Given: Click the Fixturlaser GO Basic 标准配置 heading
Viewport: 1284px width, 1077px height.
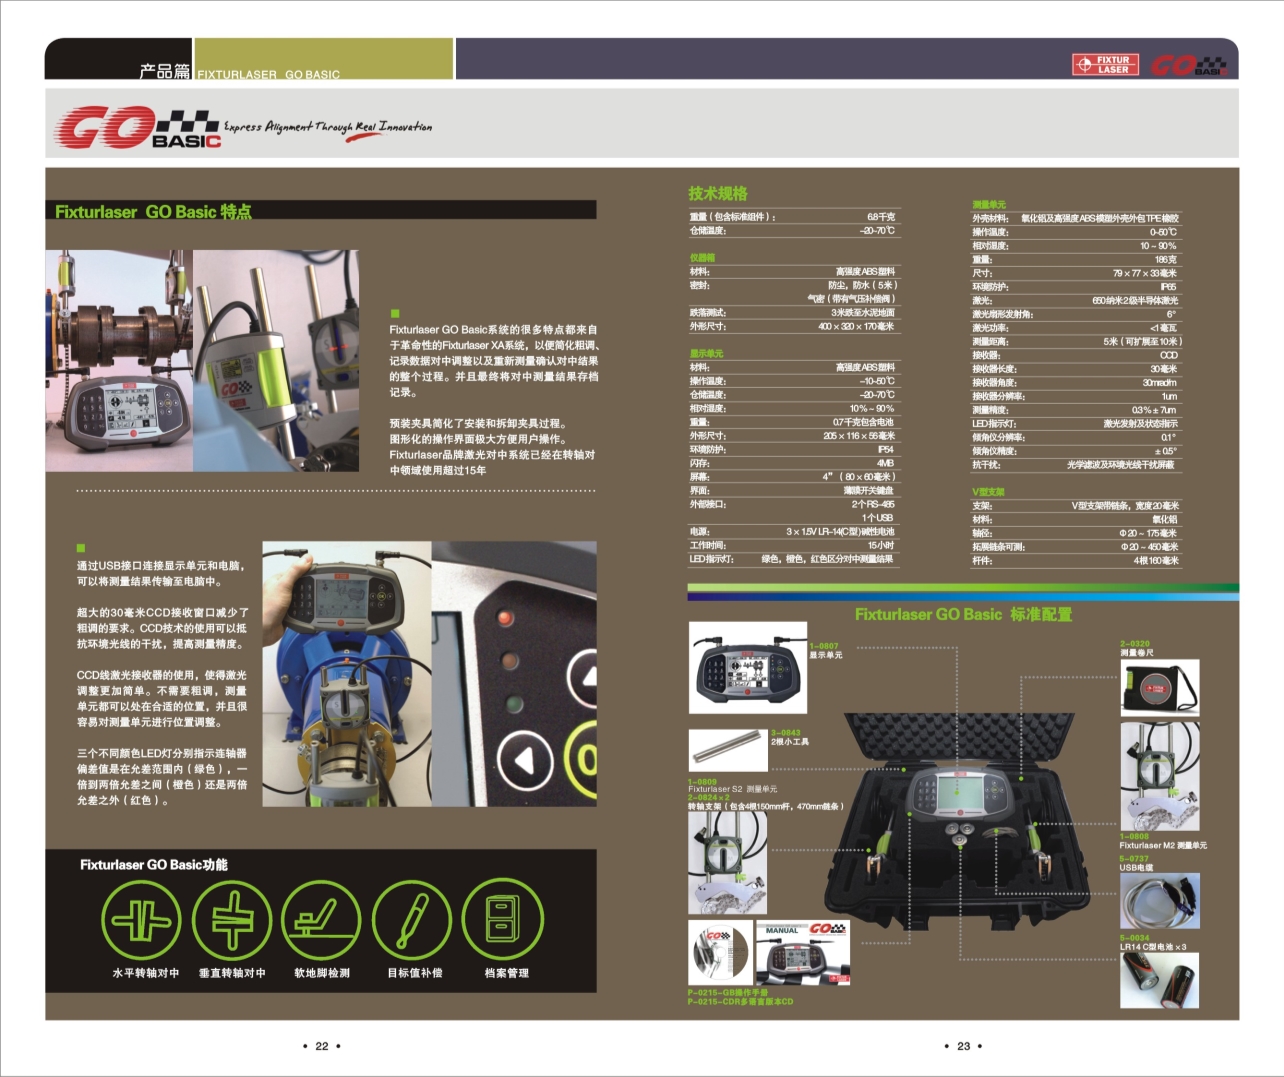Looking at the screenshot, I should coord(963,614).
